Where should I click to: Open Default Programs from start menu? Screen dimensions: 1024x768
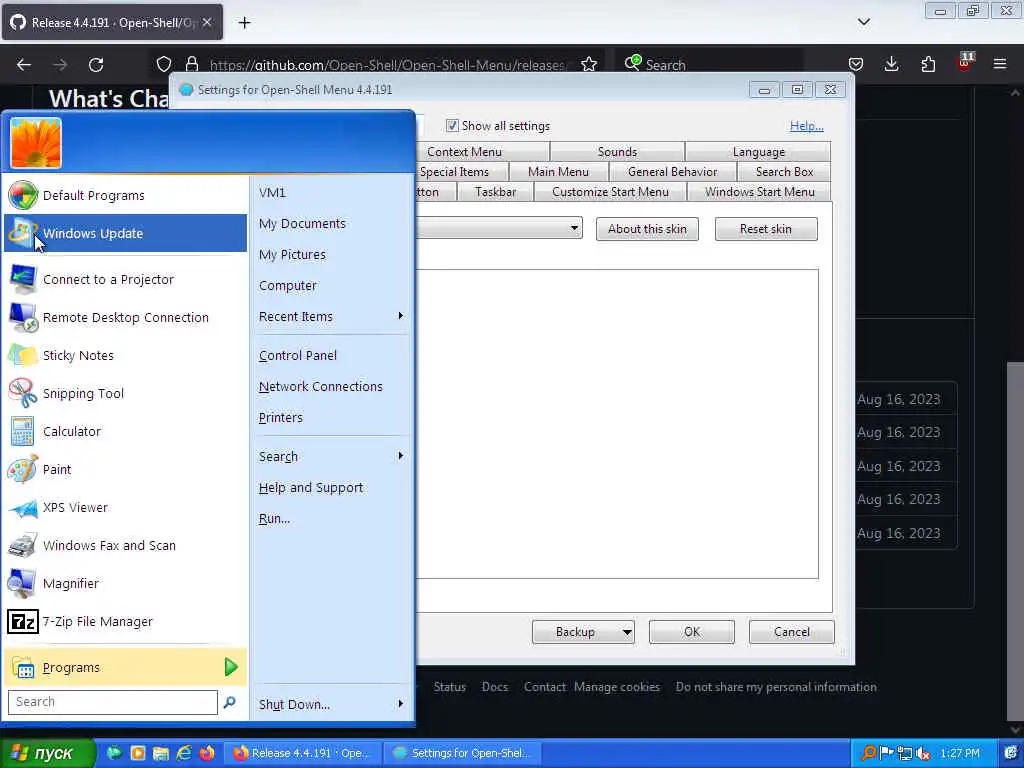pos(125,195)
